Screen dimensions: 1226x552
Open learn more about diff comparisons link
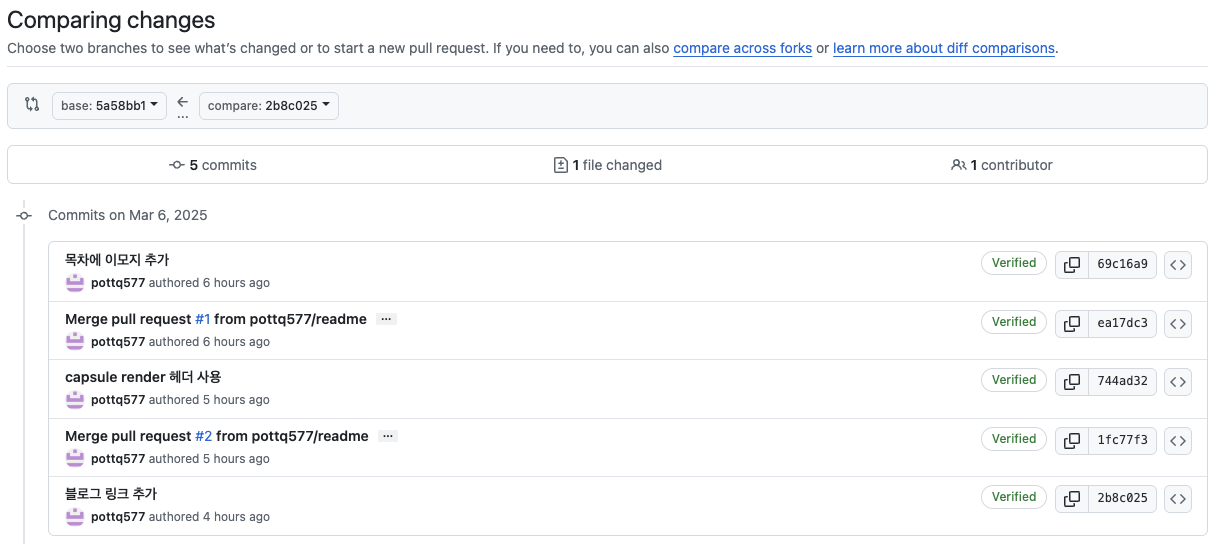coord(943,48)
